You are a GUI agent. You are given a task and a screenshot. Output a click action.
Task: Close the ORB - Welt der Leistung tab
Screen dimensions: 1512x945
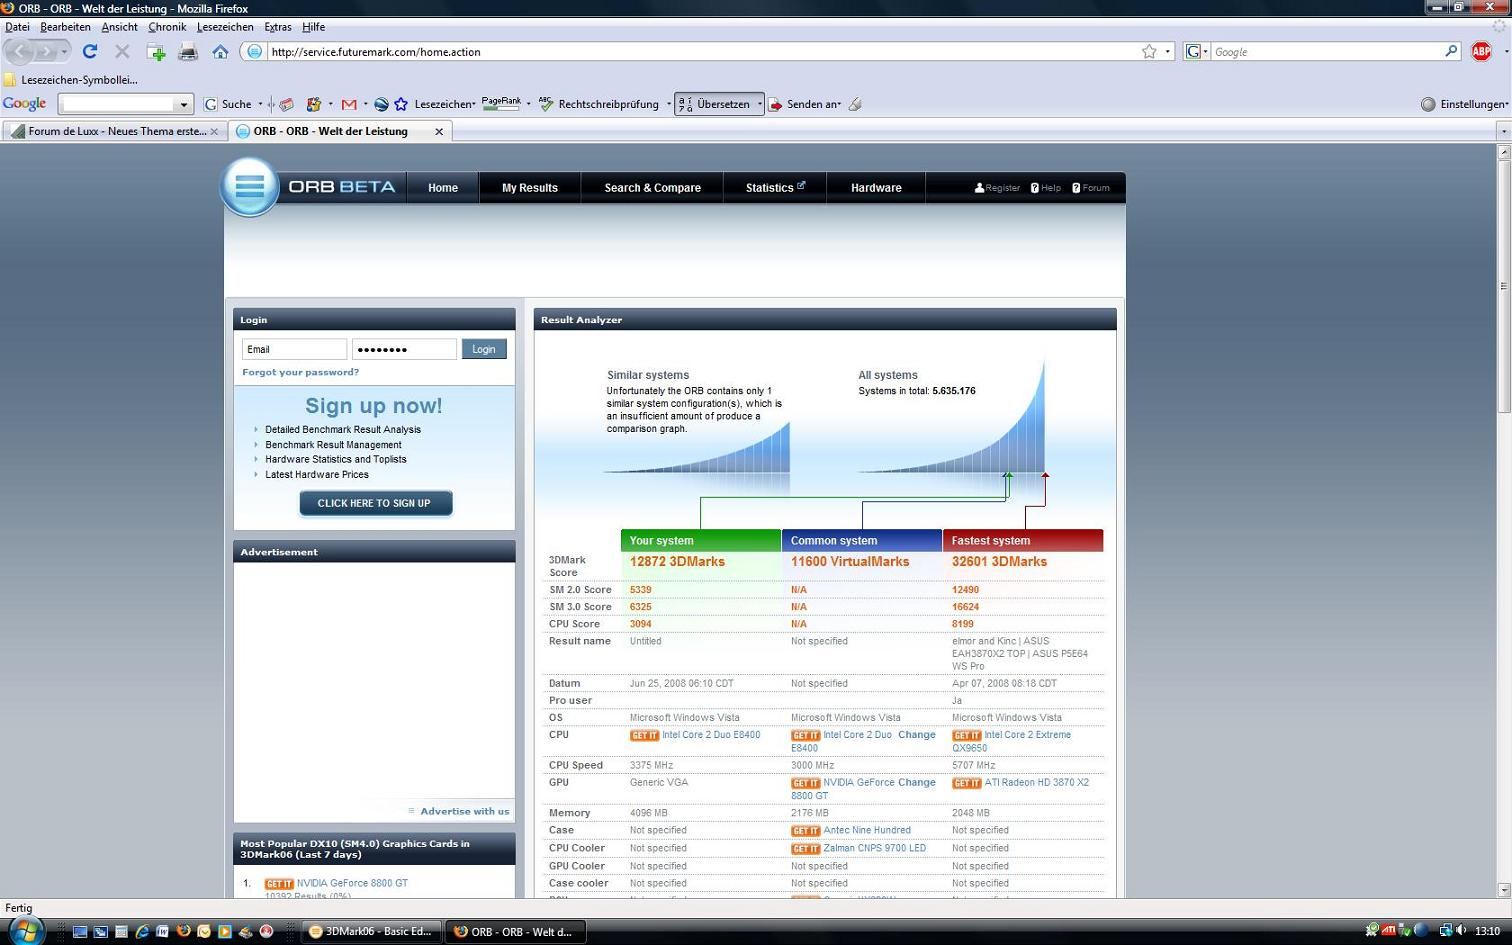pos(438,131)
